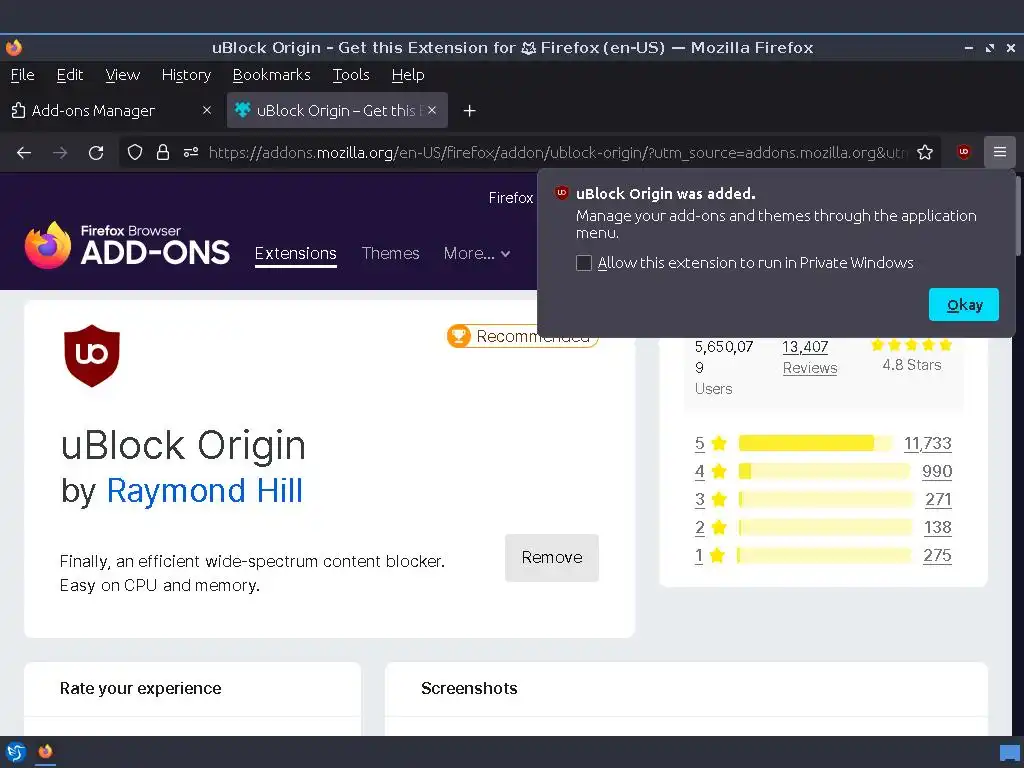Click the Remove extension button
The image size is (1024, 768).
552,558
